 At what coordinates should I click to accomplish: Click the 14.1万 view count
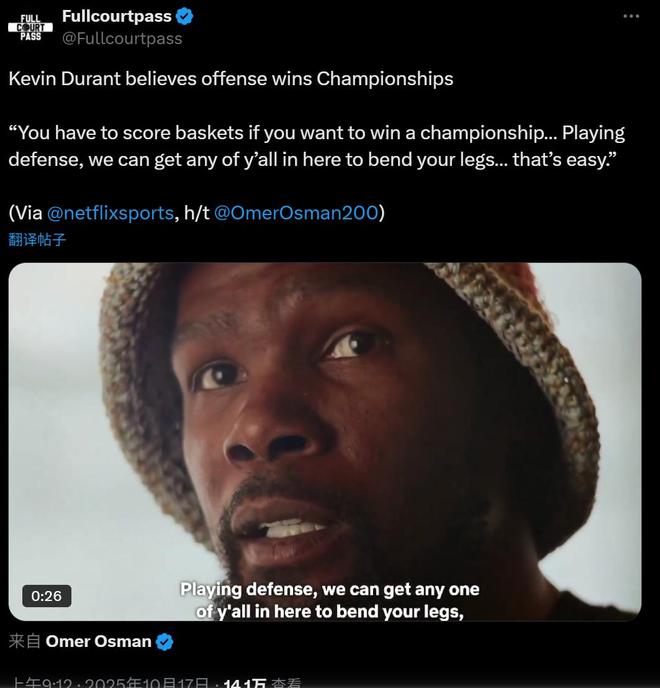[244, 683]
